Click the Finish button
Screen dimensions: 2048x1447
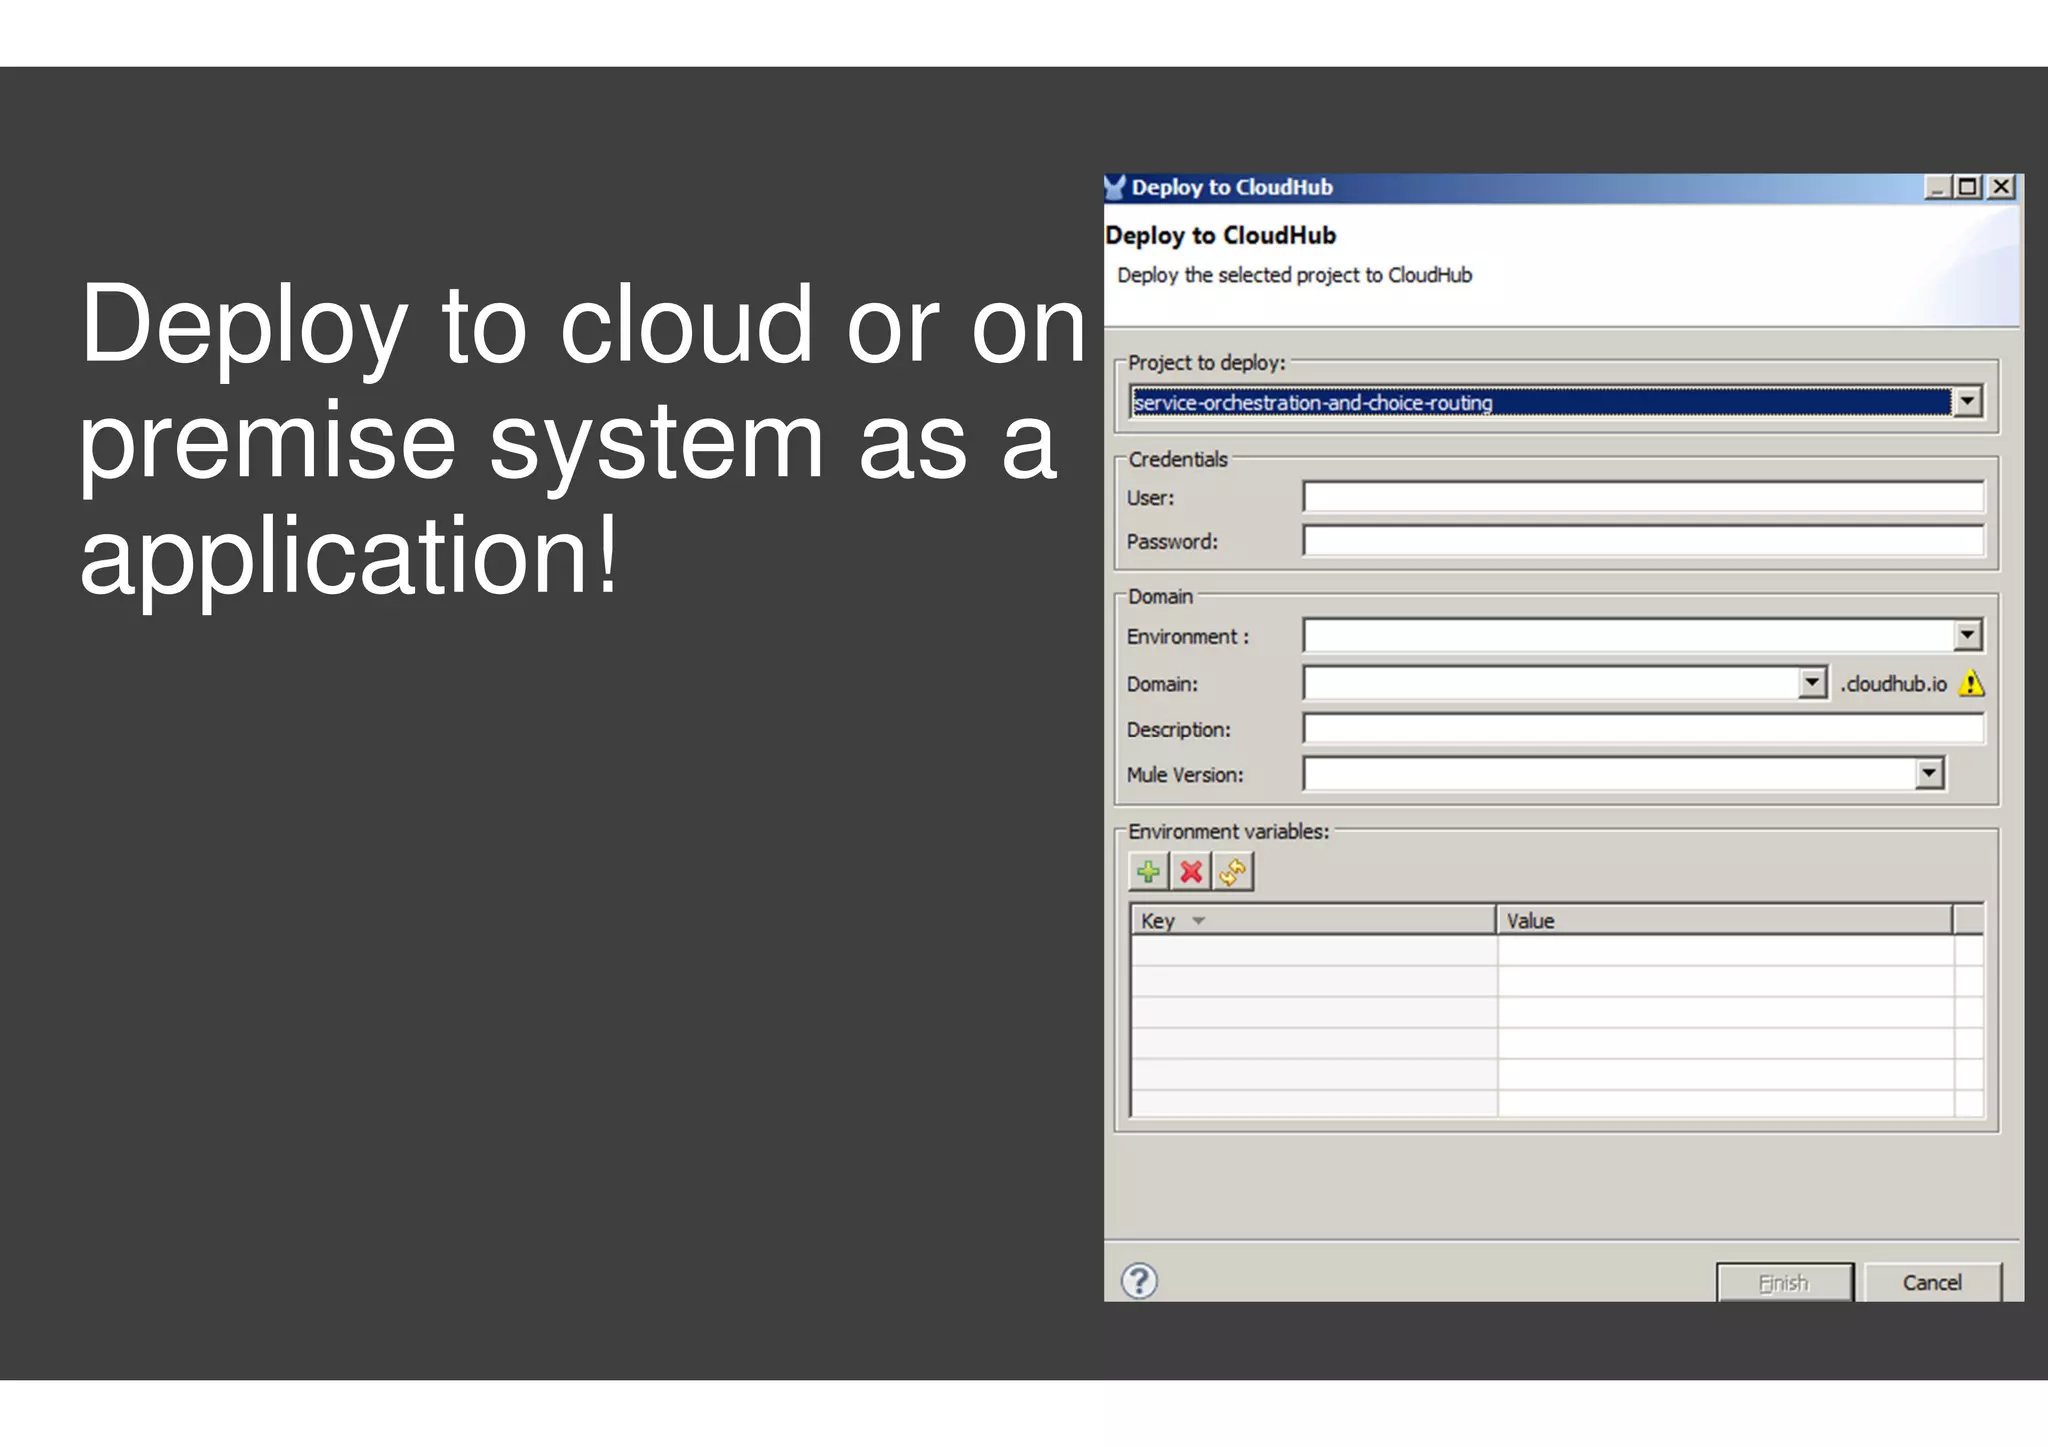(1784, 1282)
